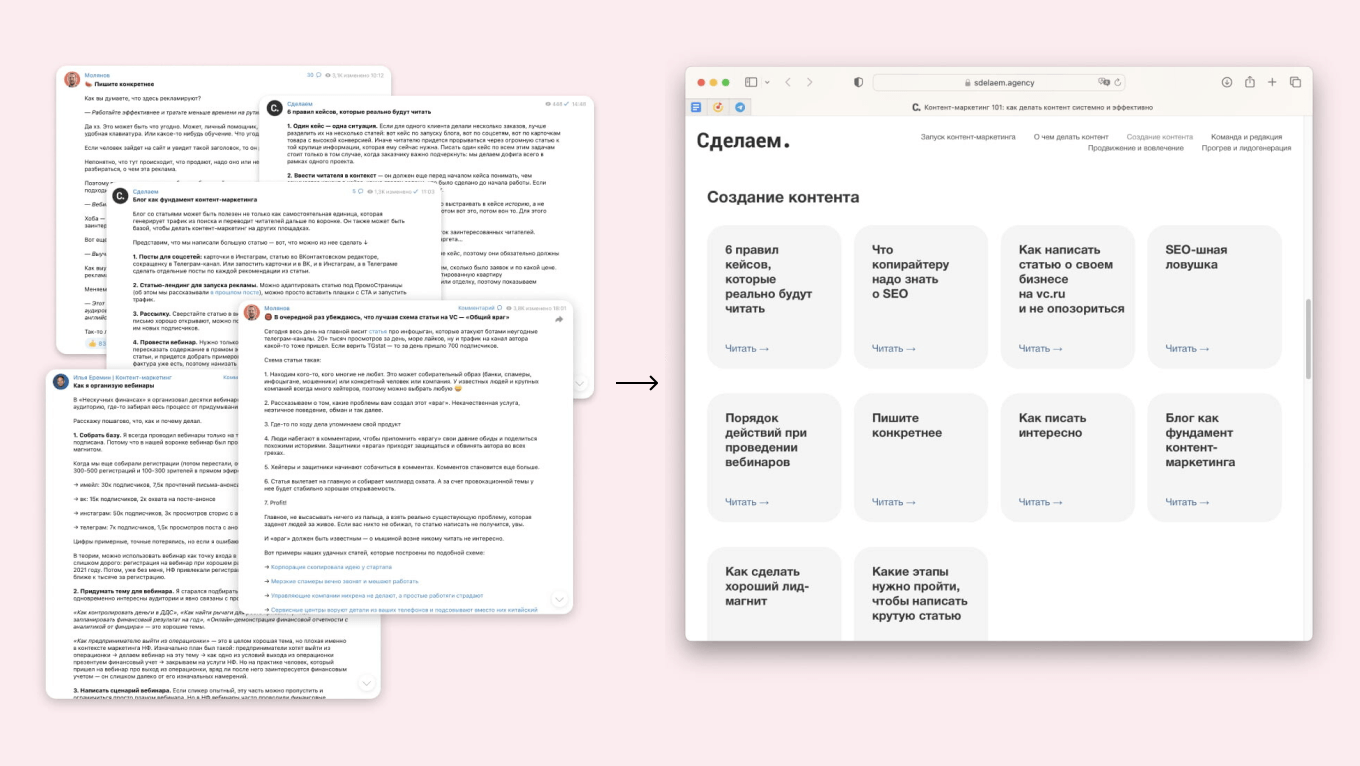Screen dimensions: 1360x766
Task: Go forward with Safari's forward arrow
Action: [x=810, y=82]
